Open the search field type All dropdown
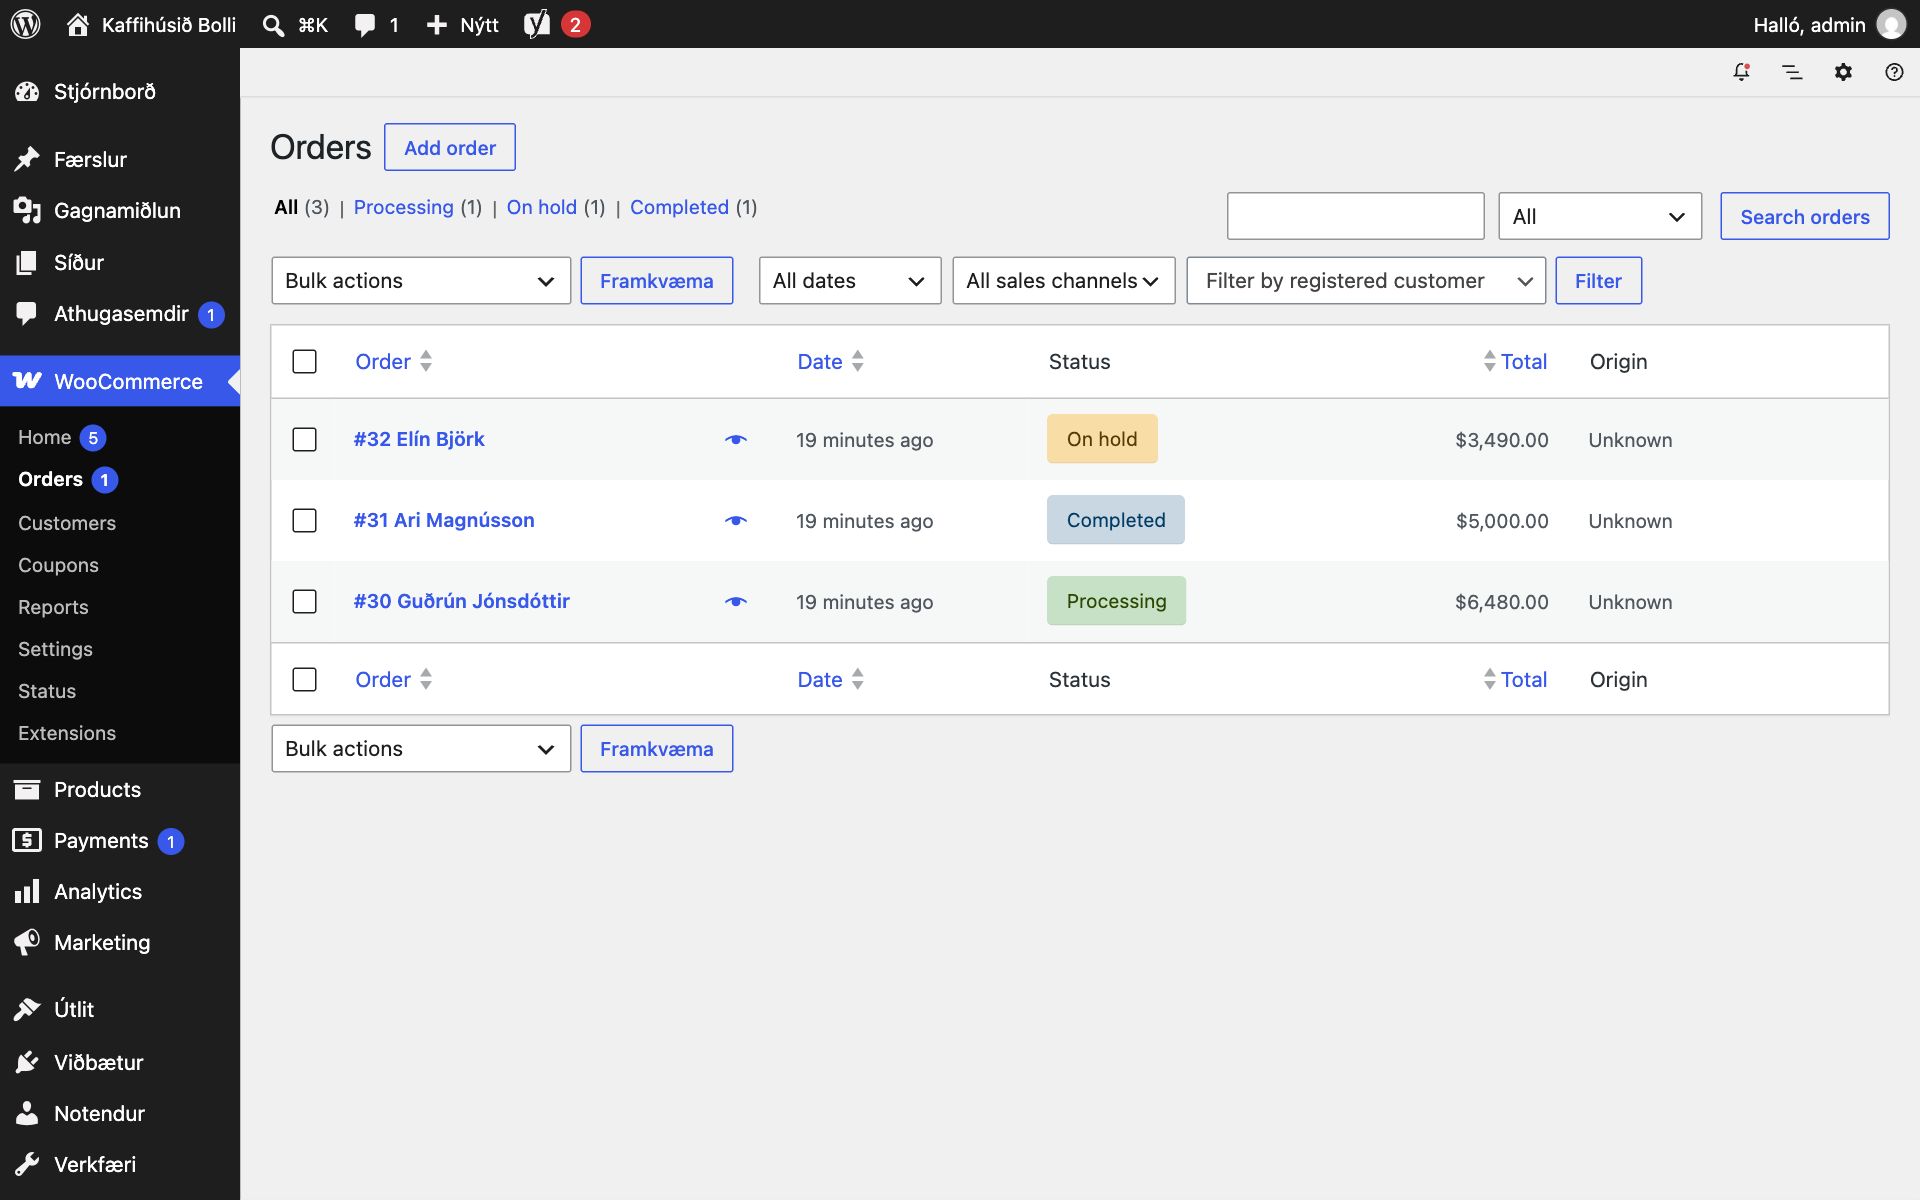 (x=1600, y=216)
